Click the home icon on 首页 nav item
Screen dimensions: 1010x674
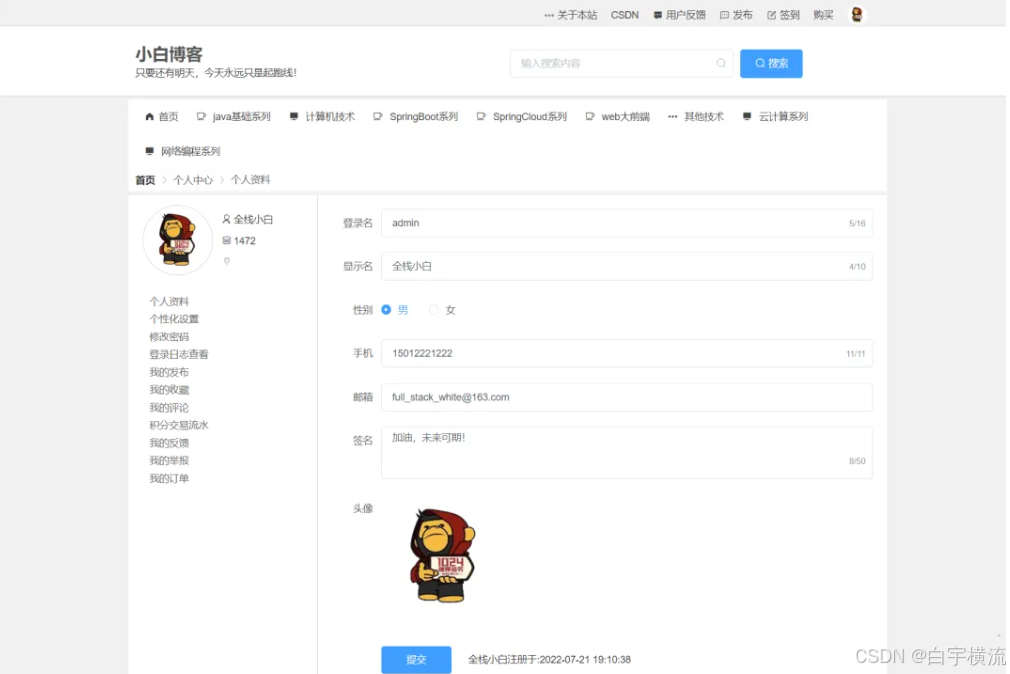coord(148,116)
